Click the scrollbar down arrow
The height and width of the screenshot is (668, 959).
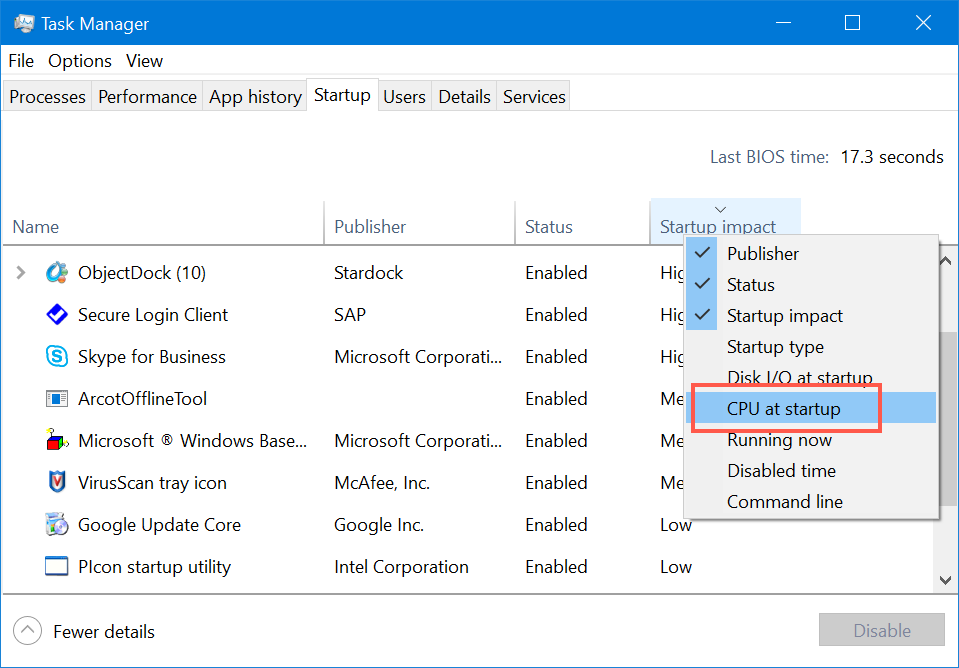pos(944,580)
